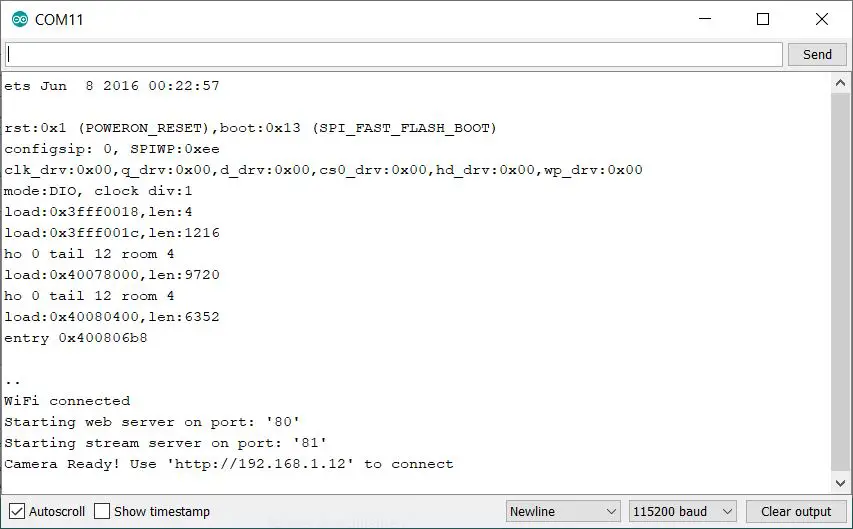Click the 'Starting web server on port' line
The width and height of the screenshot is (853, 529).
152,422
